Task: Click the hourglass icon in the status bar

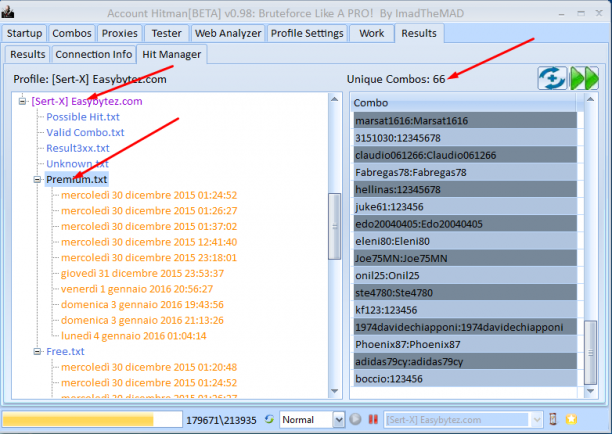Action: [553, 419]
